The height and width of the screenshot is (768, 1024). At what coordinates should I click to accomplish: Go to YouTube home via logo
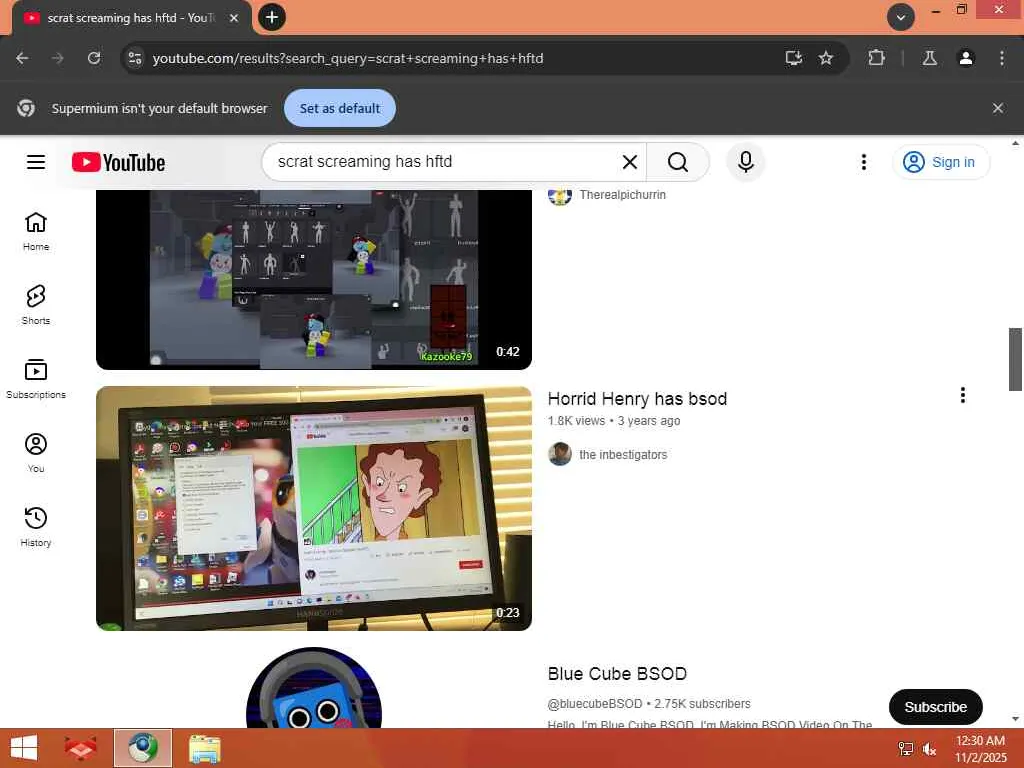pos(118,162)
